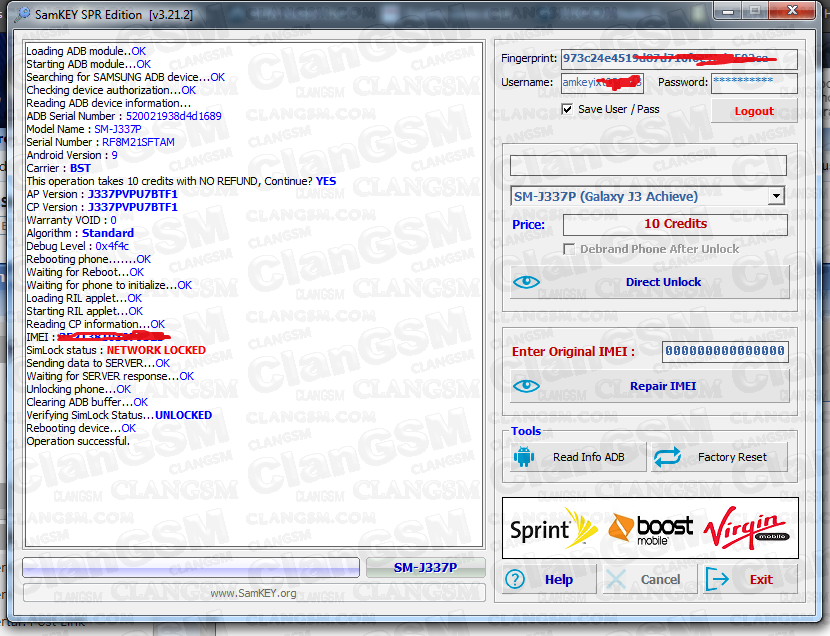Viewport: 830px width, 636px height.
Task: Toggle the Save User / Pass checkbox
Action: coord(567,110)
